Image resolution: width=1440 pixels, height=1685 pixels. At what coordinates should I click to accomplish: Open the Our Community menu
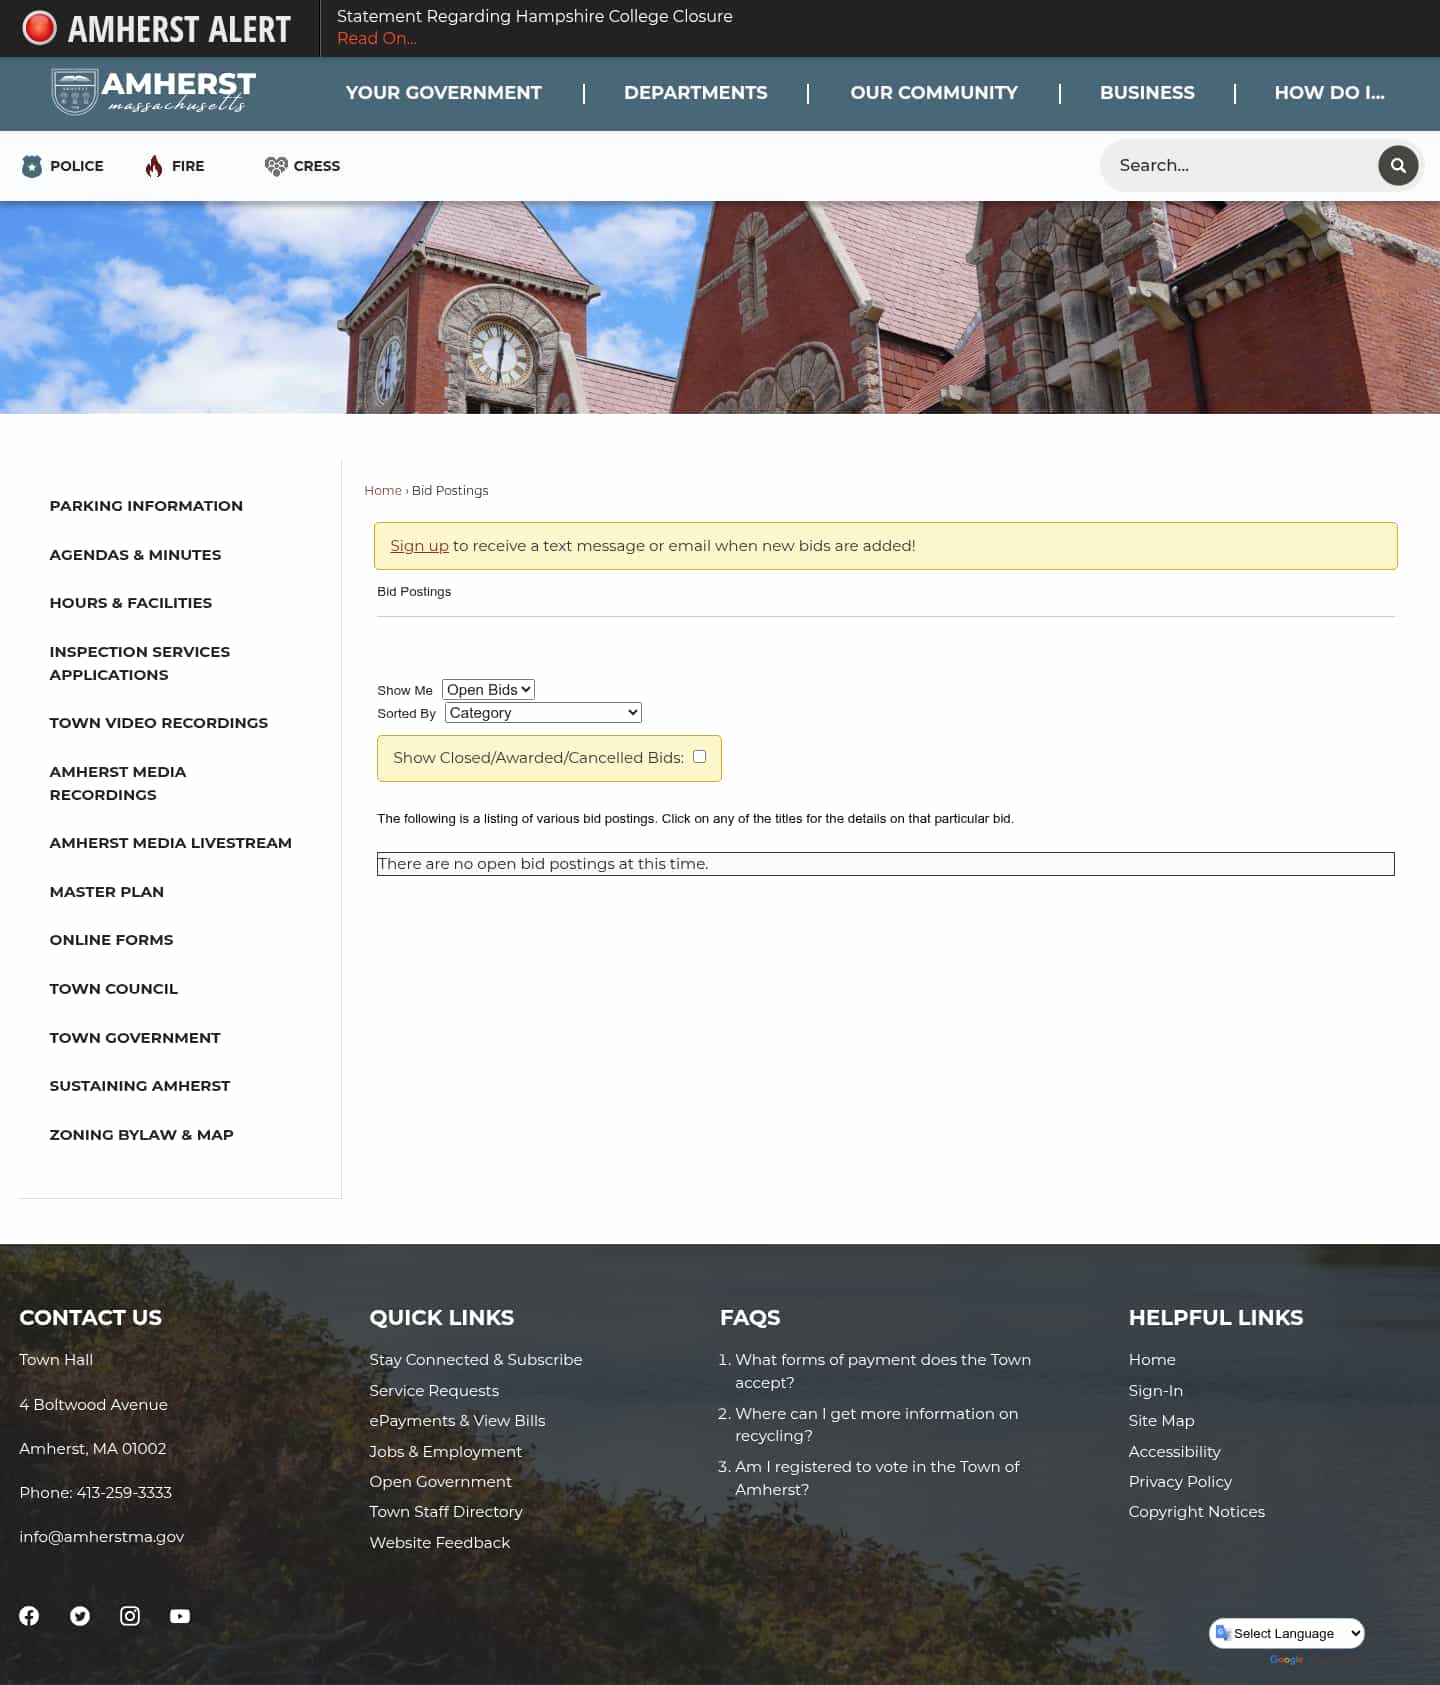point(934,93)
